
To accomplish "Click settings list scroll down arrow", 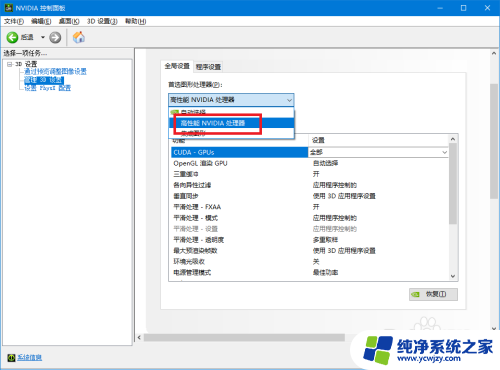I will click(453, 276).
